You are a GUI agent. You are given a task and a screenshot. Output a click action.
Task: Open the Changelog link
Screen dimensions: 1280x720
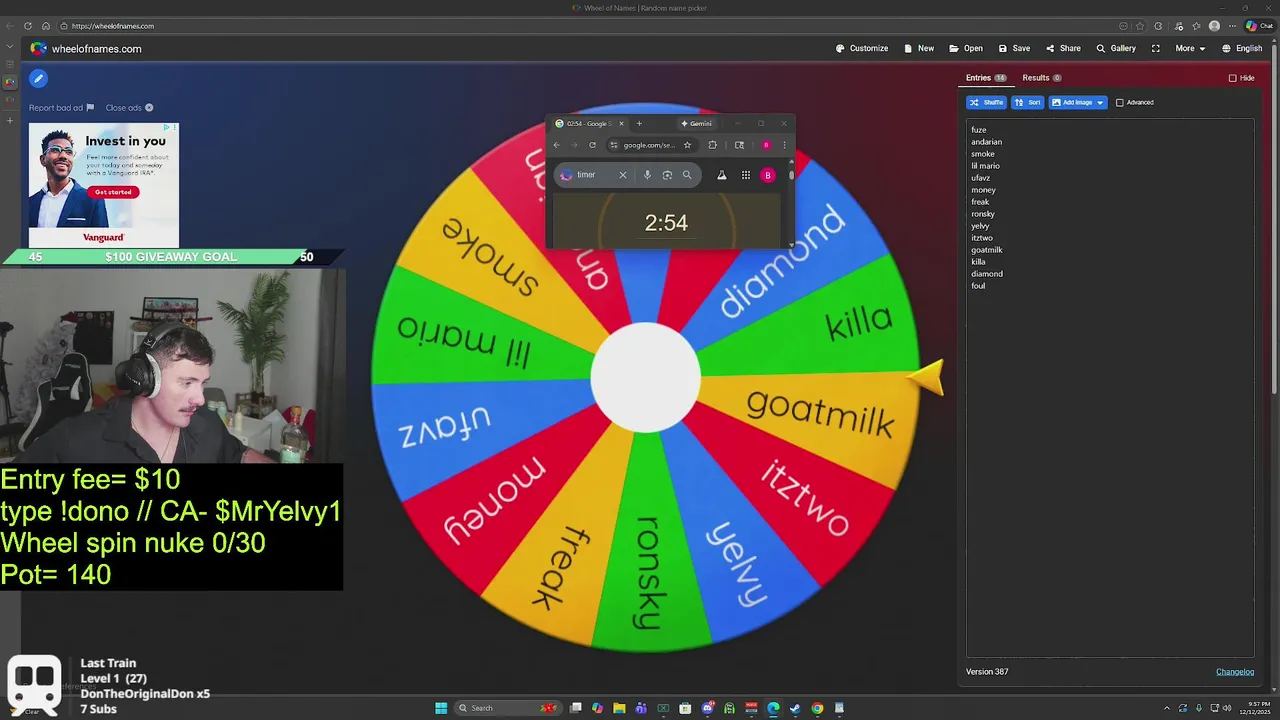pos(1235,672)
